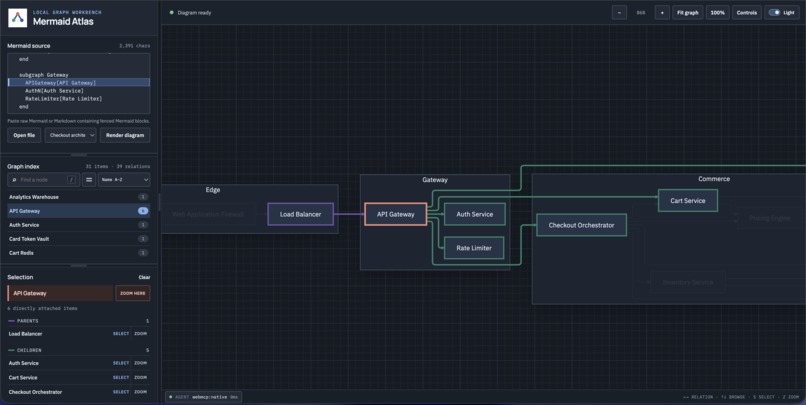The height and width of the screenshot is (405, 806).
Task: Click SELECT for Load Balancer
Action: (x=121, y=334)
